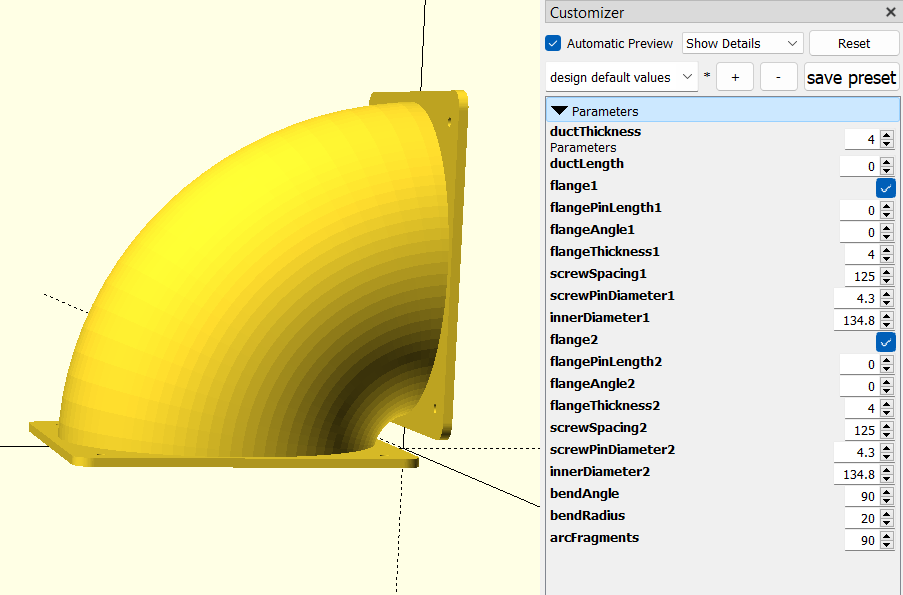This screenshot has width=903, height=595.
Task: Increase bendAngle using up stepper
Action: pyautogui.click(x=887, y=492)
